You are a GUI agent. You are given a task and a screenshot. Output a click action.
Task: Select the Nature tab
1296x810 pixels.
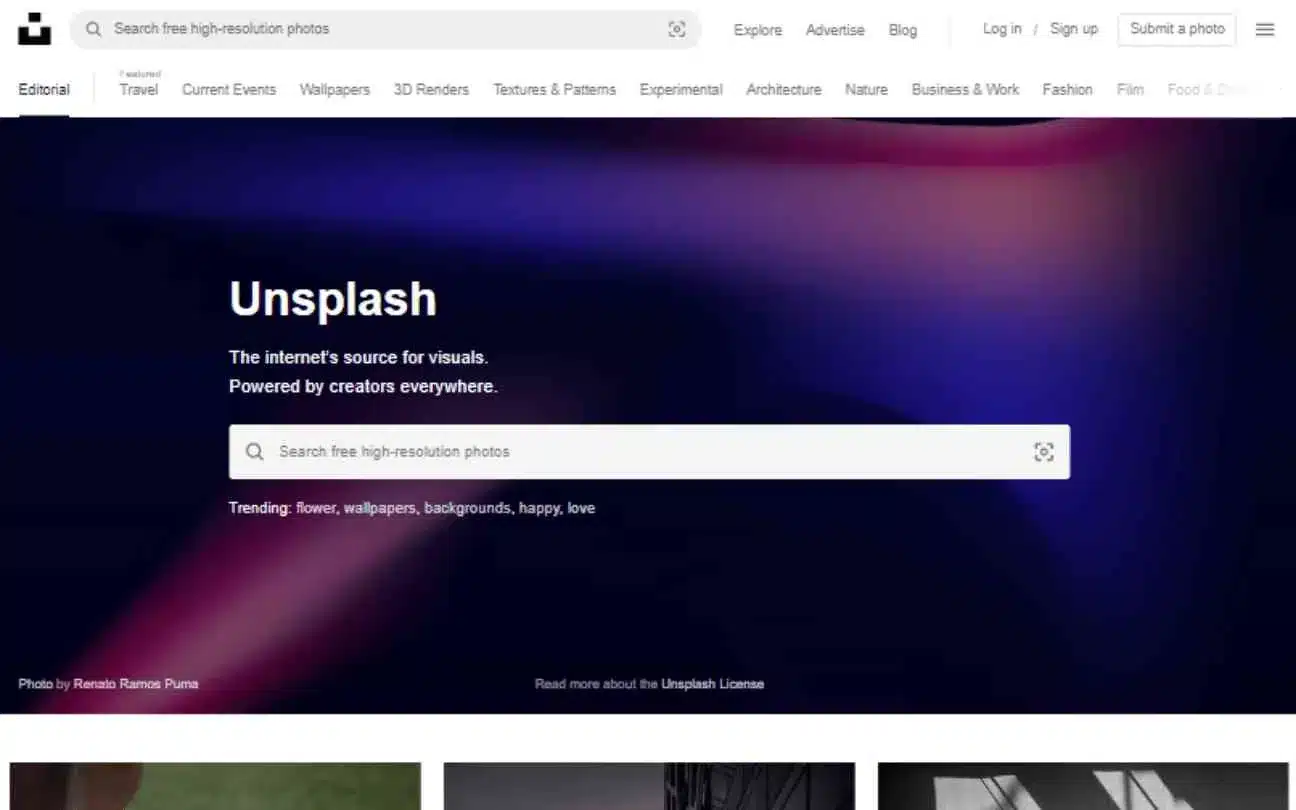866,89
